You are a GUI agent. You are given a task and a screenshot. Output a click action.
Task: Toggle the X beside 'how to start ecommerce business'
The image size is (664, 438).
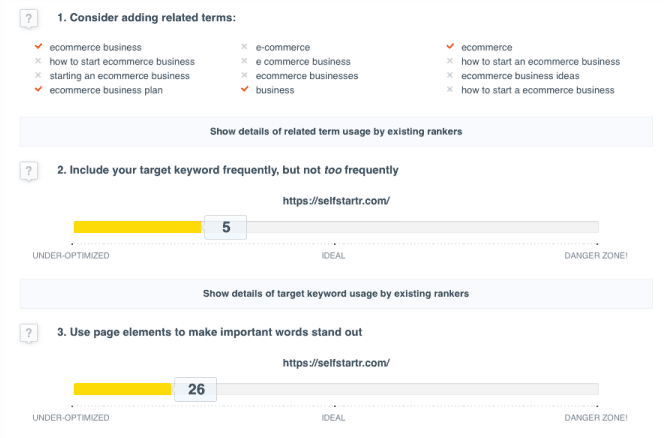coord(38,61)
